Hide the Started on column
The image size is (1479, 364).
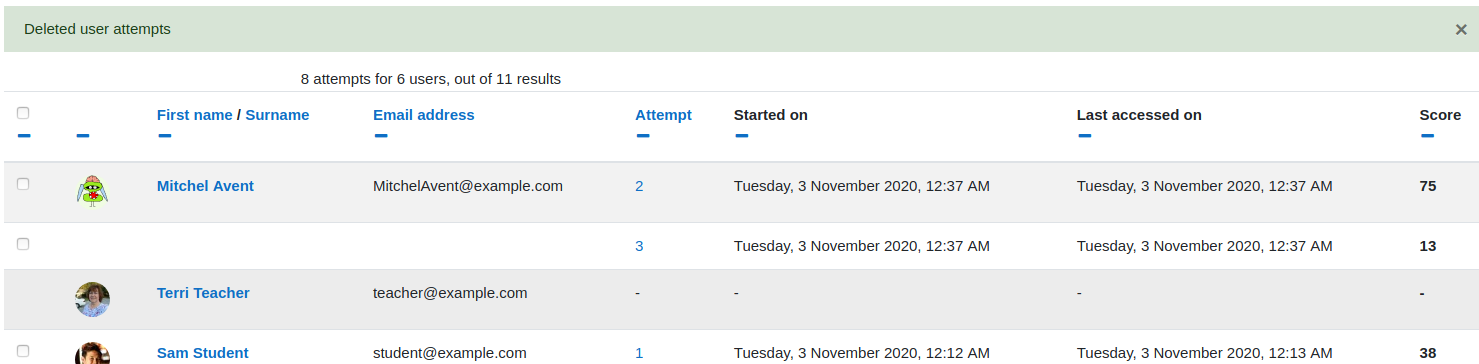click(741, 136)
